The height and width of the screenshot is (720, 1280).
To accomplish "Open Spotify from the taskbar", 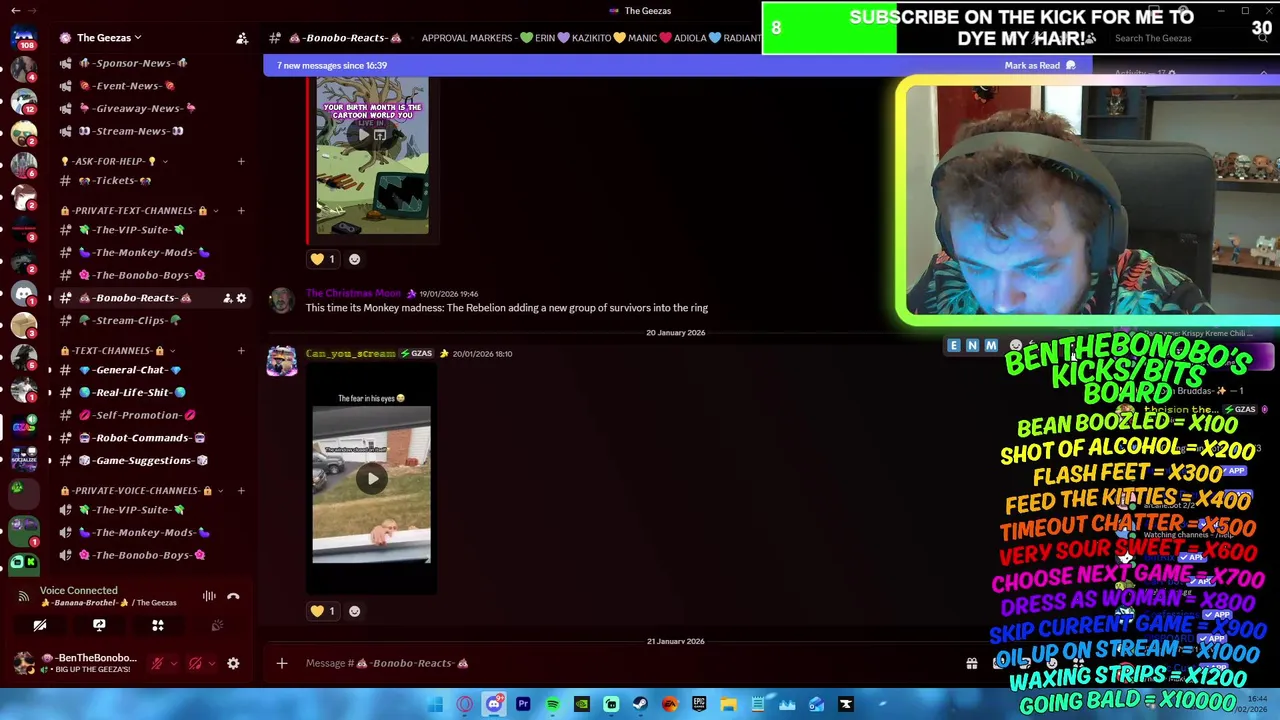I will pyautogui.click(x=552, y=705).
